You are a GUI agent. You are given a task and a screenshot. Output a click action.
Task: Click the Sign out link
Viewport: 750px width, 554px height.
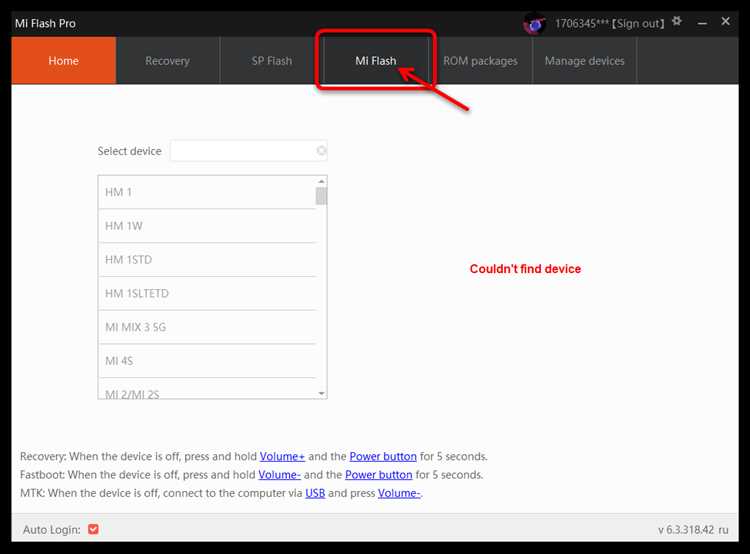click(x=639, y=23)
